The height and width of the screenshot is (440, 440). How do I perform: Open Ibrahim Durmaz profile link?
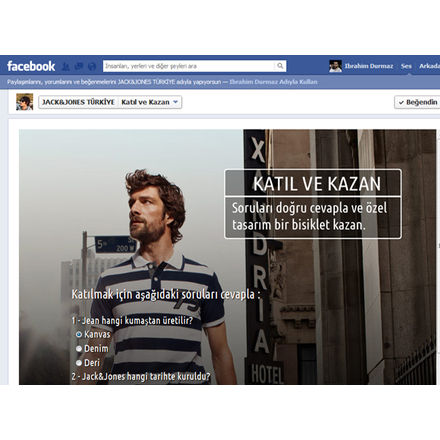coord(369,66)
